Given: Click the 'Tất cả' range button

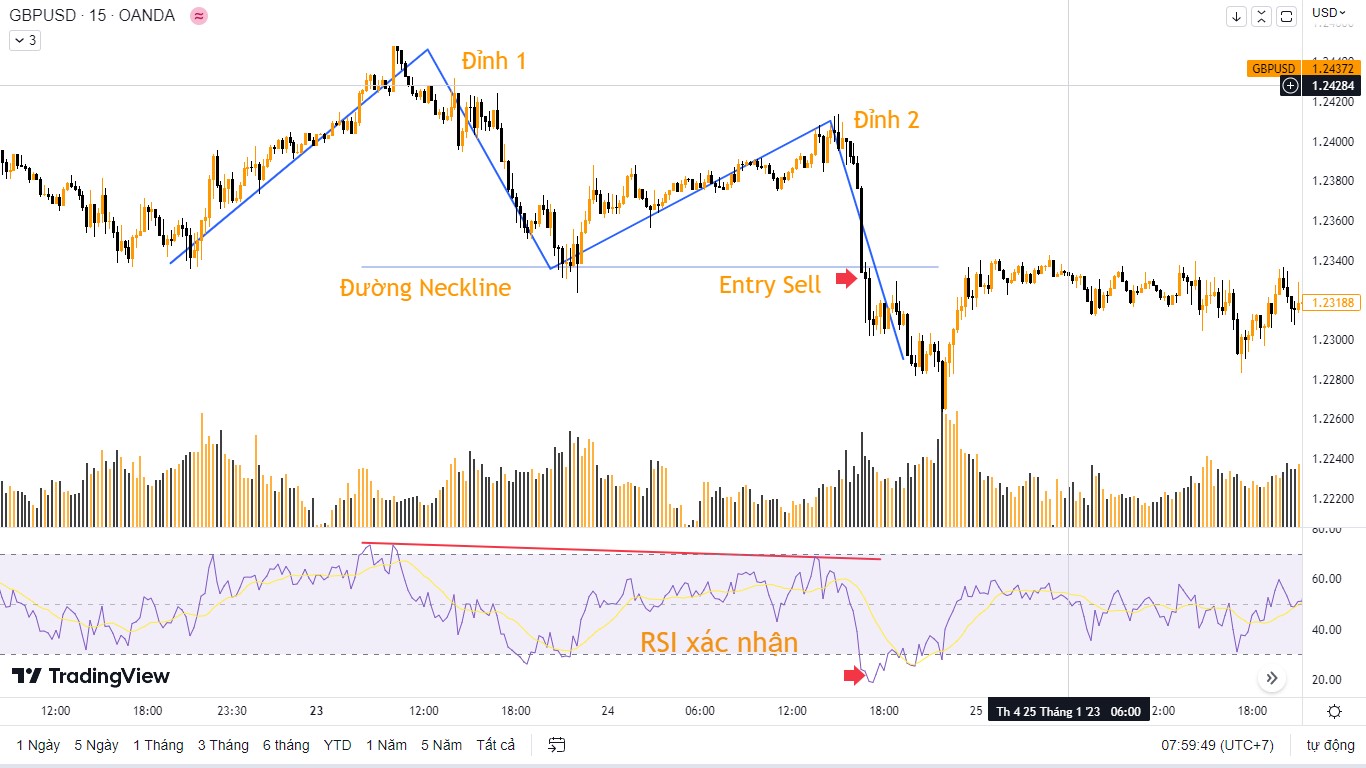Looking at the screenshot, I should (x=496, y=745).
